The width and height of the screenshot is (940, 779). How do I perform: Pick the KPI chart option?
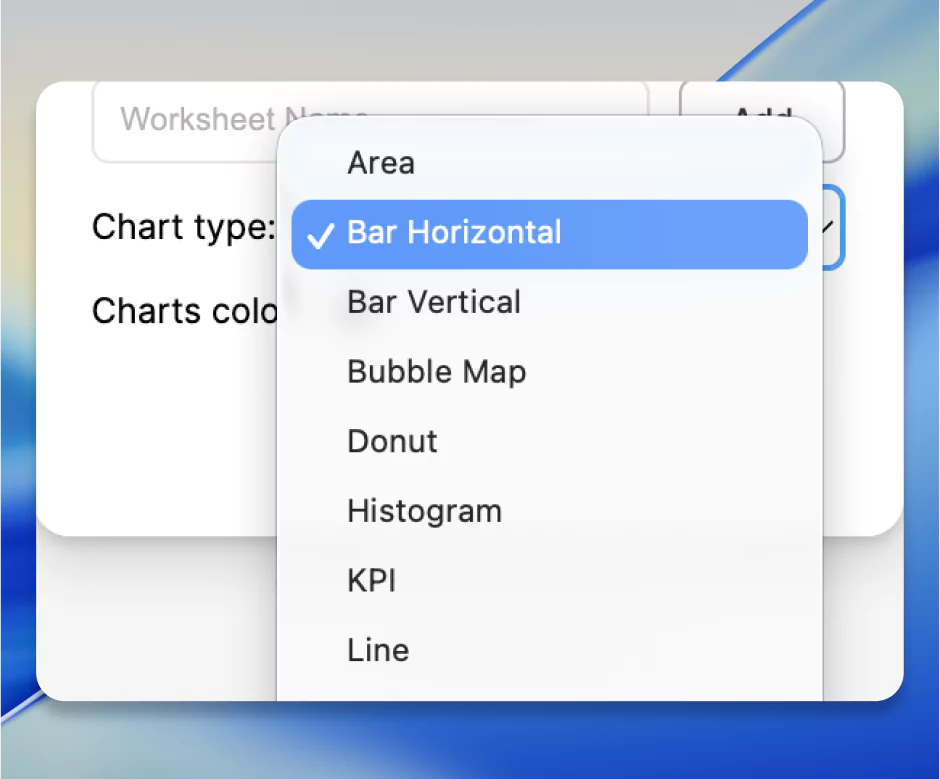click(x=371, y=580)
